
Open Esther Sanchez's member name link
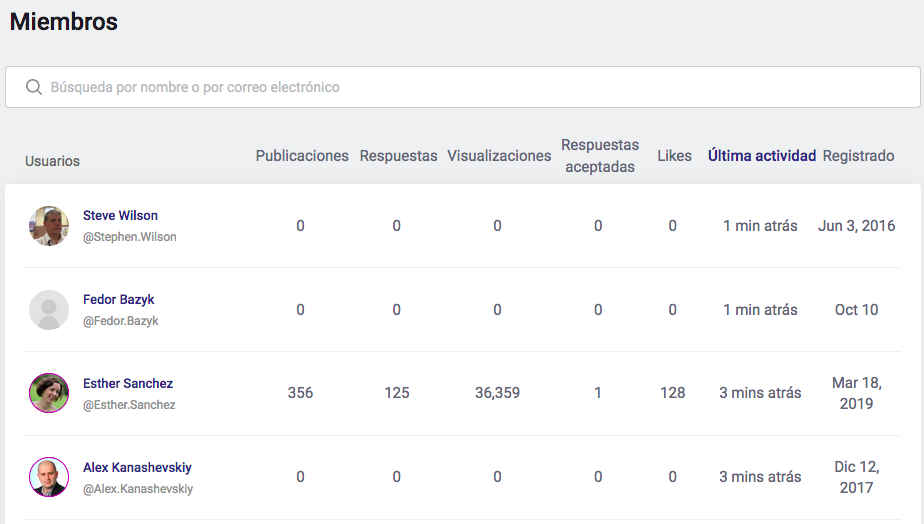[x=128, y=384]
